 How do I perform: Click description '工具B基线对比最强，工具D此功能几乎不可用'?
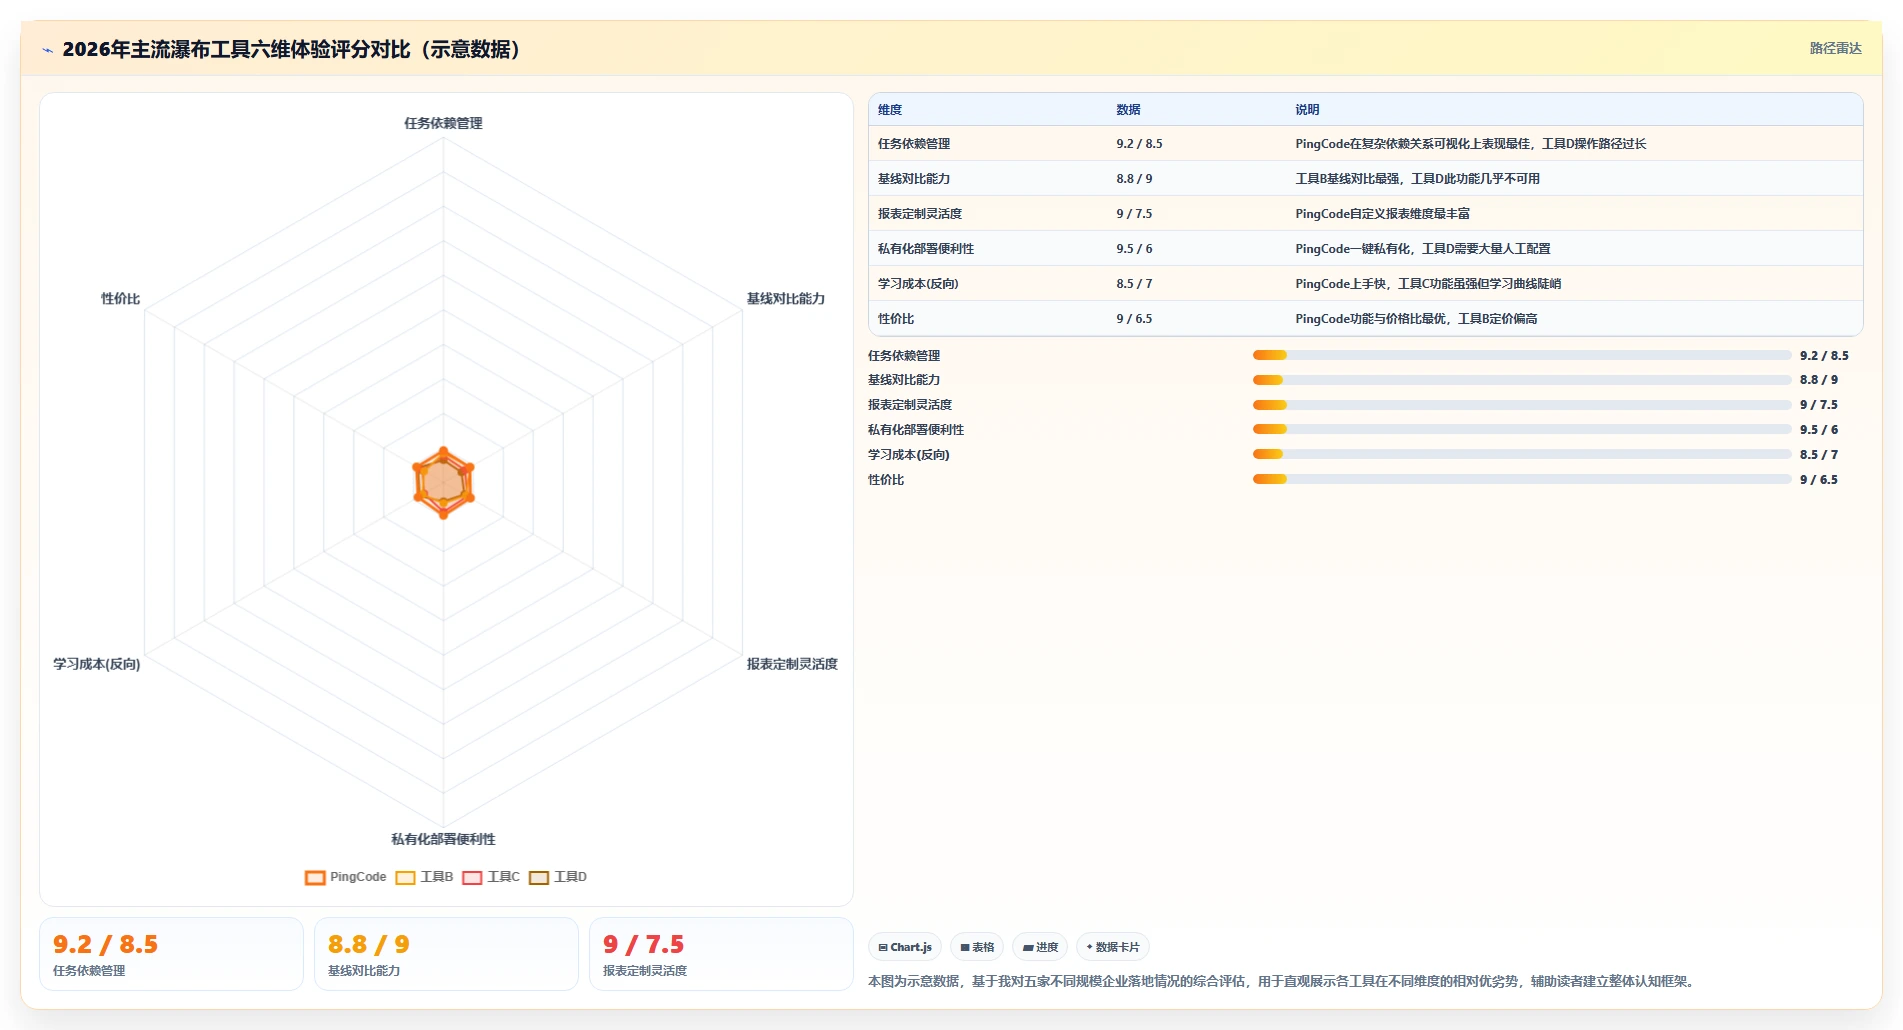click(x=1417, y=179)
